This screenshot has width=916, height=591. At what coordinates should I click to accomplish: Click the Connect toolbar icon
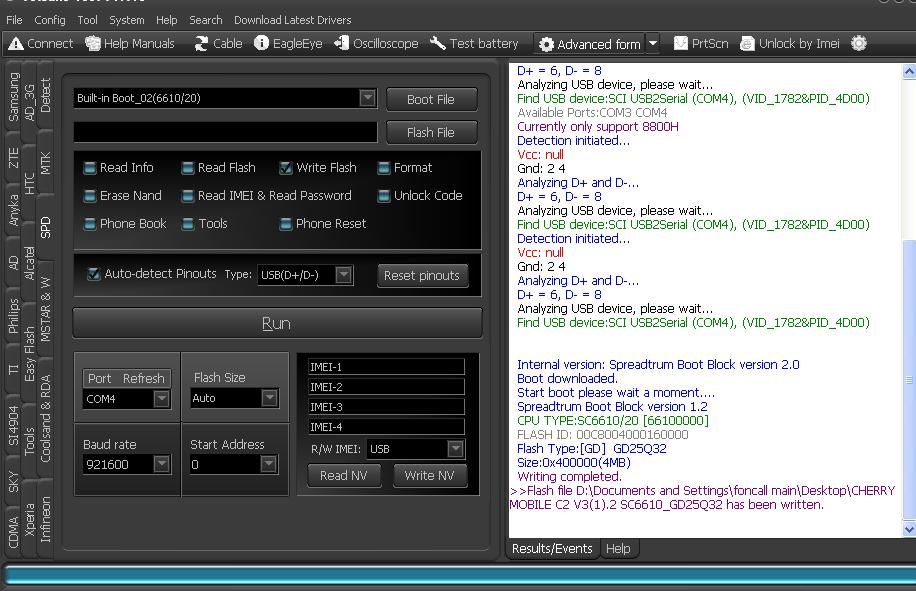point(40,44)
